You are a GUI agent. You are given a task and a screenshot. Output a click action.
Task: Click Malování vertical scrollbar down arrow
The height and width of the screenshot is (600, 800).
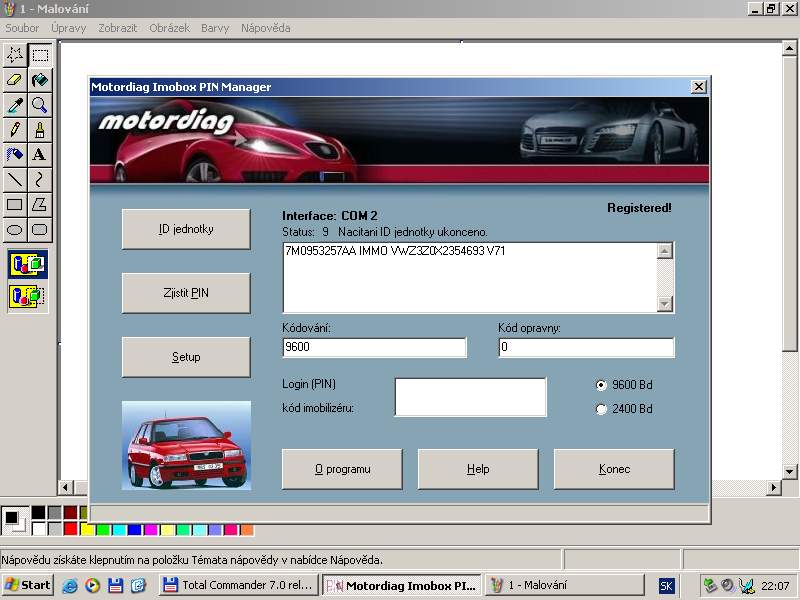(789, 471)
